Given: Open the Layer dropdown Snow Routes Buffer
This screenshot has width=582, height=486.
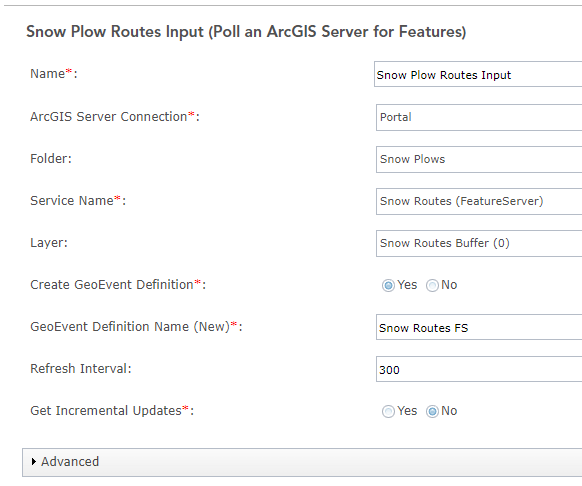Looking at the screenshot, I should pos(479,243).
